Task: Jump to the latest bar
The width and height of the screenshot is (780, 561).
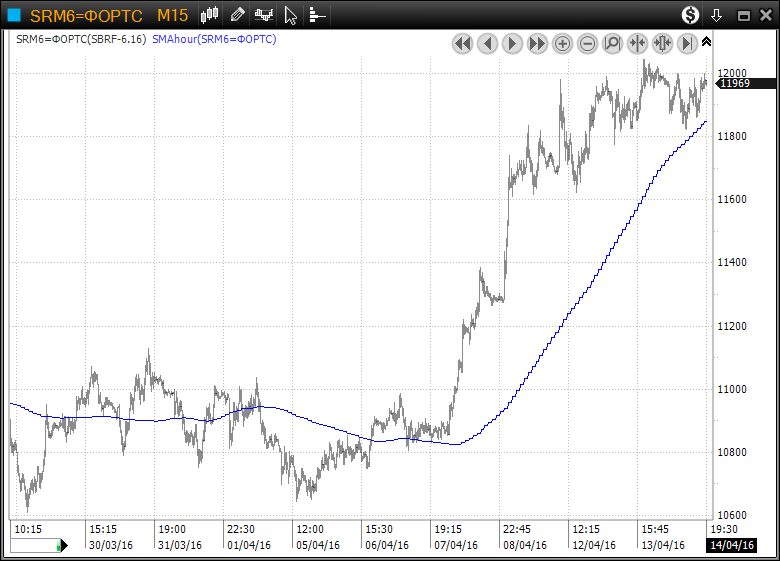Action: point(687,43)
